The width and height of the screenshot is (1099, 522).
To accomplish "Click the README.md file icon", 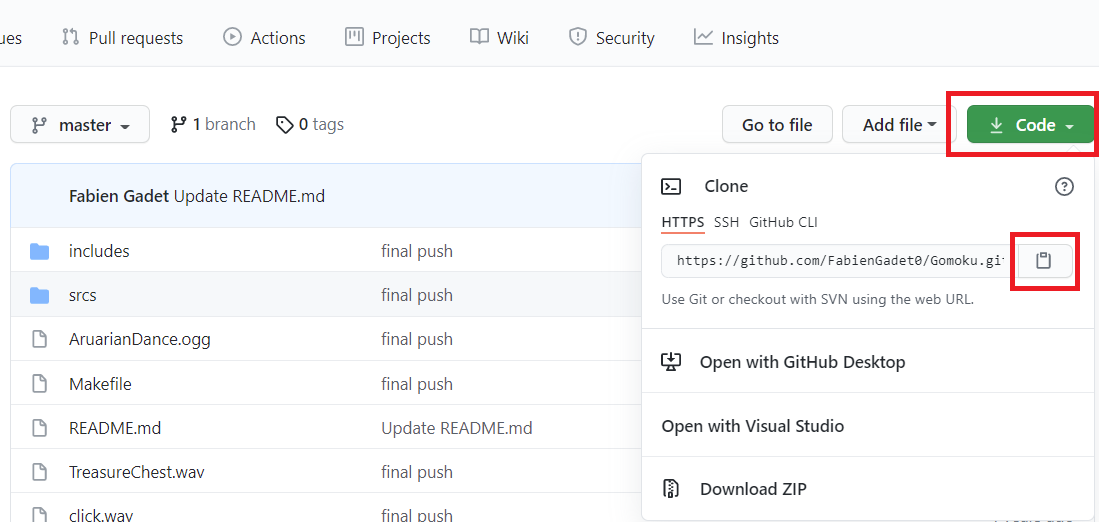I will point(40,427).
